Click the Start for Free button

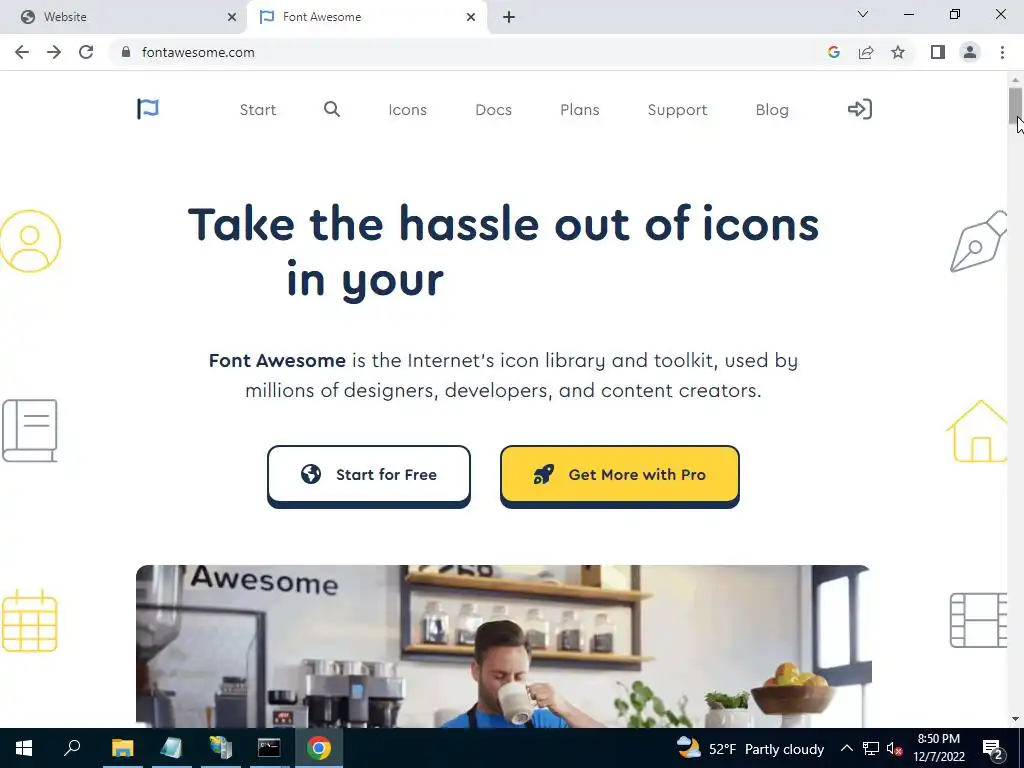pos(368,475)
